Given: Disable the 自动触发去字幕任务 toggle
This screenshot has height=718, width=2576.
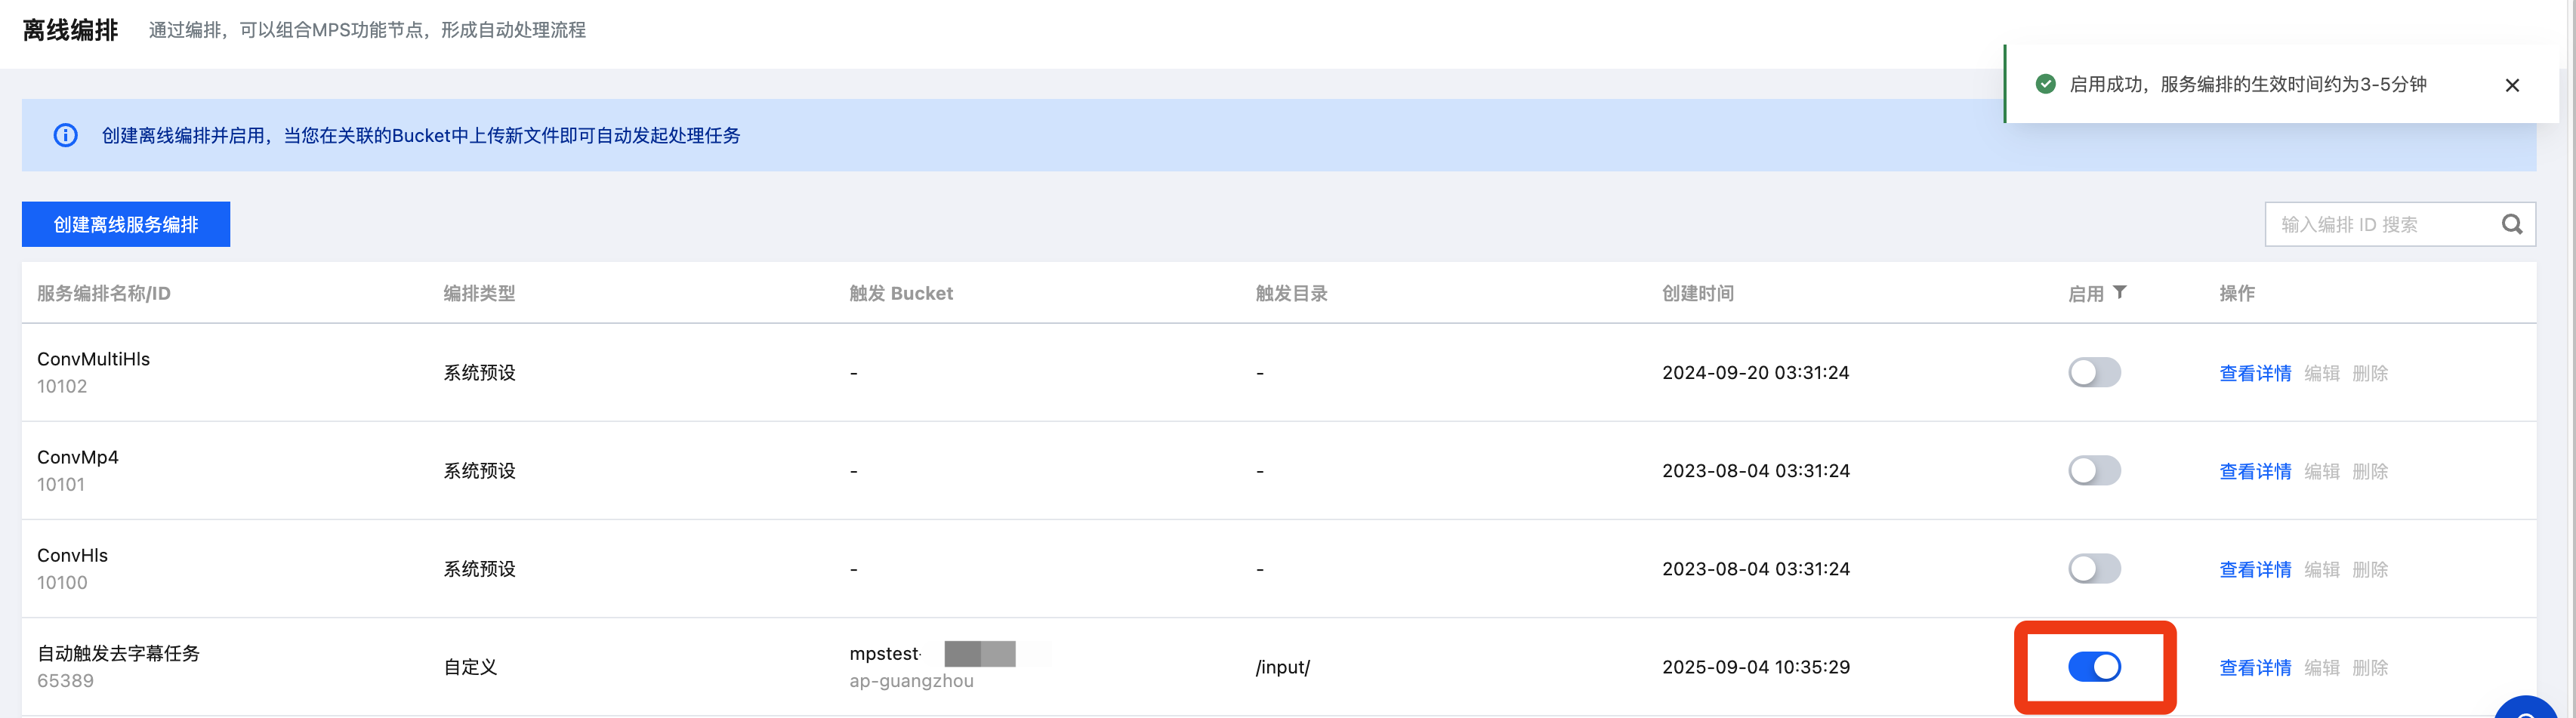Looking at the screenshot, I should [x=2094, y=666].
